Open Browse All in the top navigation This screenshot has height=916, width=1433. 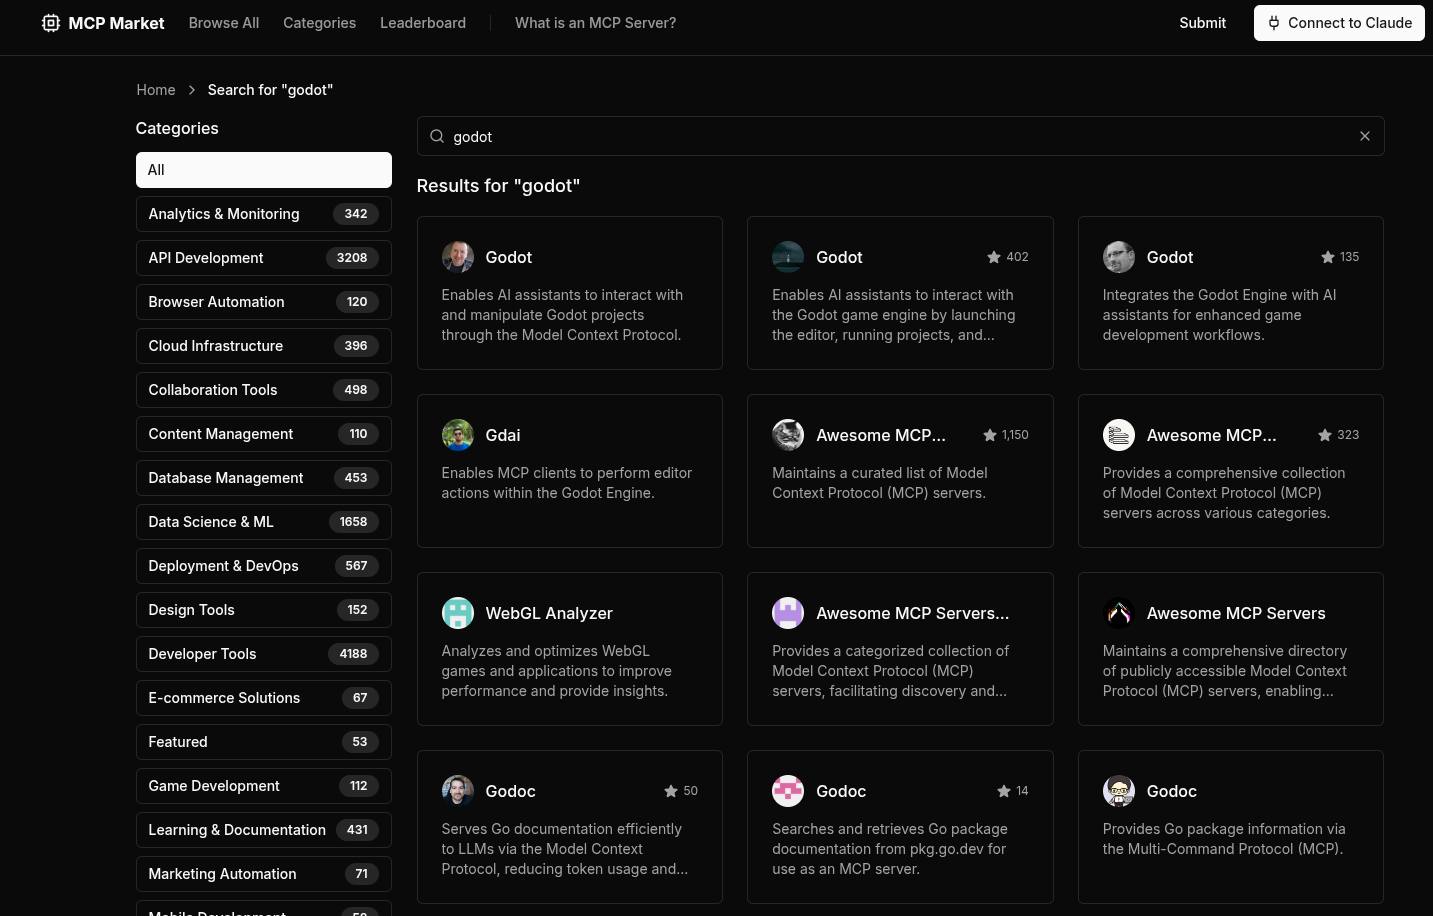click(224, 23)
